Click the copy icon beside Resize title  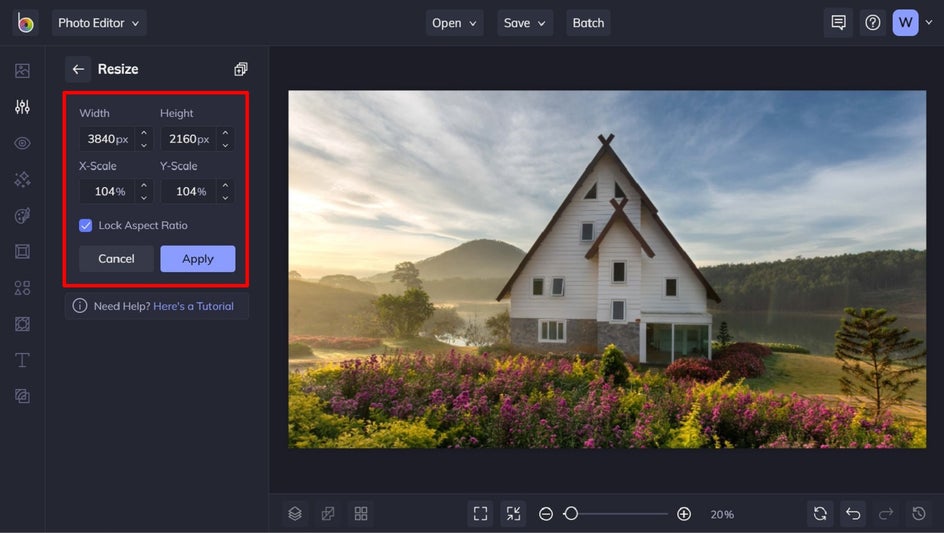pyautogui.click(x=241, y=69)
